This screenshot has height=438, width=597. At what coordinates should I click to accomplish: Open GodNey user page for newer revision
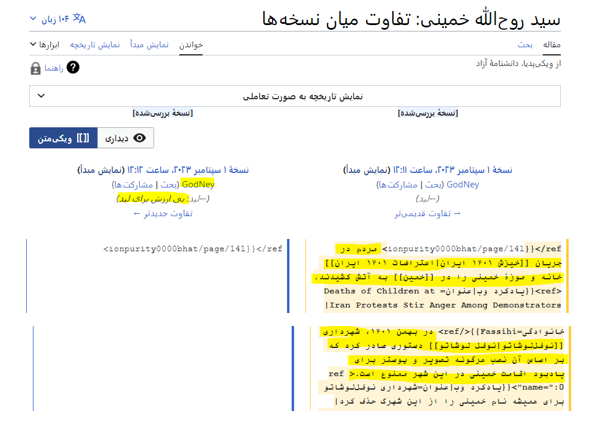pyautogui.click(x=198, y=184)
